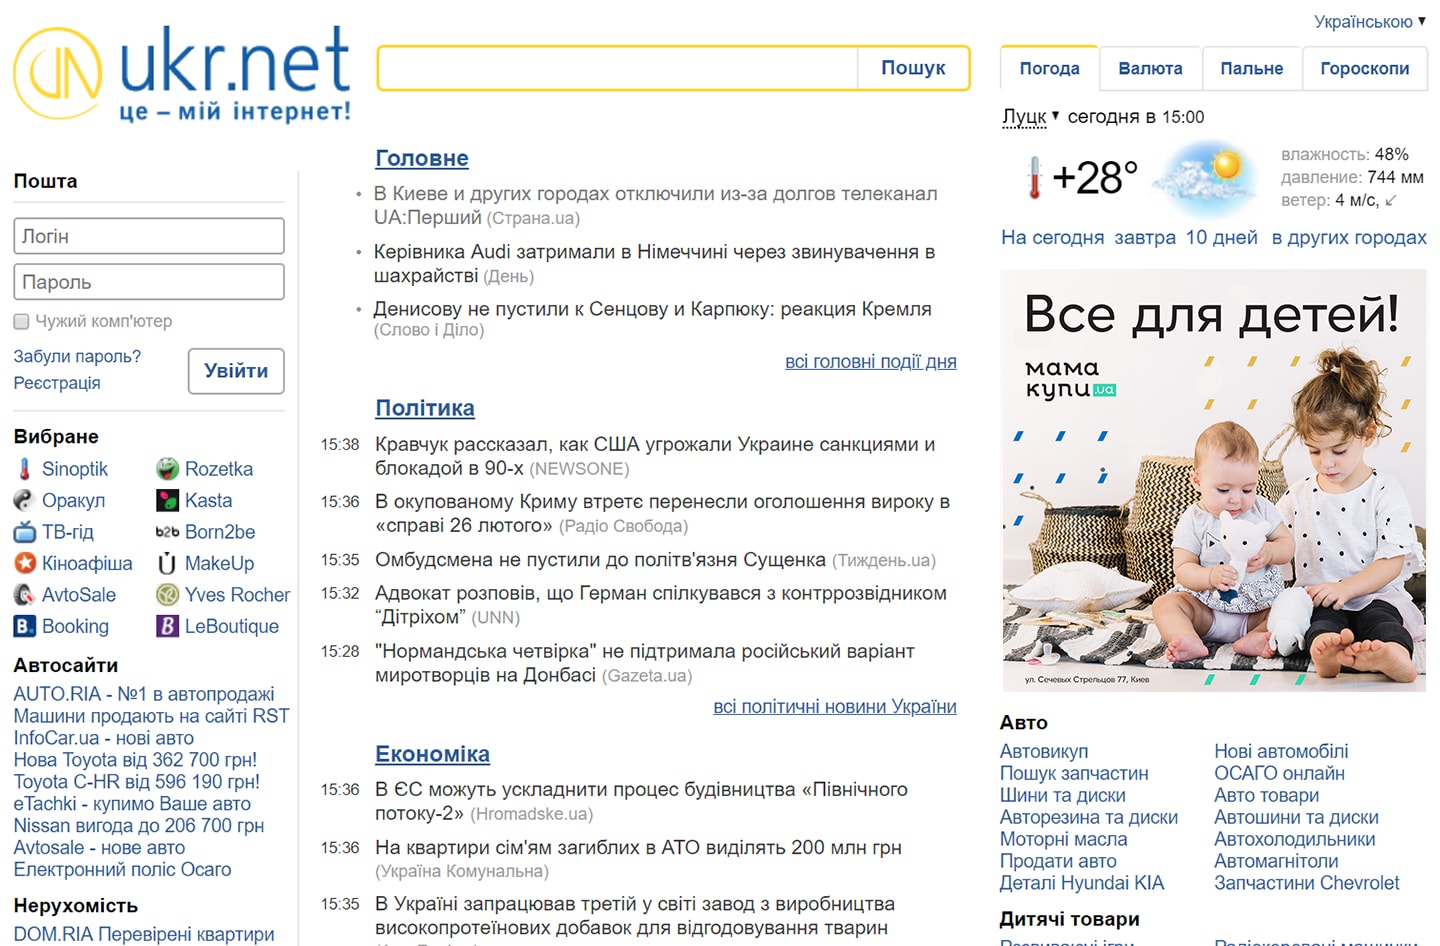Open 'Машини продають на сайті RST' link

click(151, 716)
